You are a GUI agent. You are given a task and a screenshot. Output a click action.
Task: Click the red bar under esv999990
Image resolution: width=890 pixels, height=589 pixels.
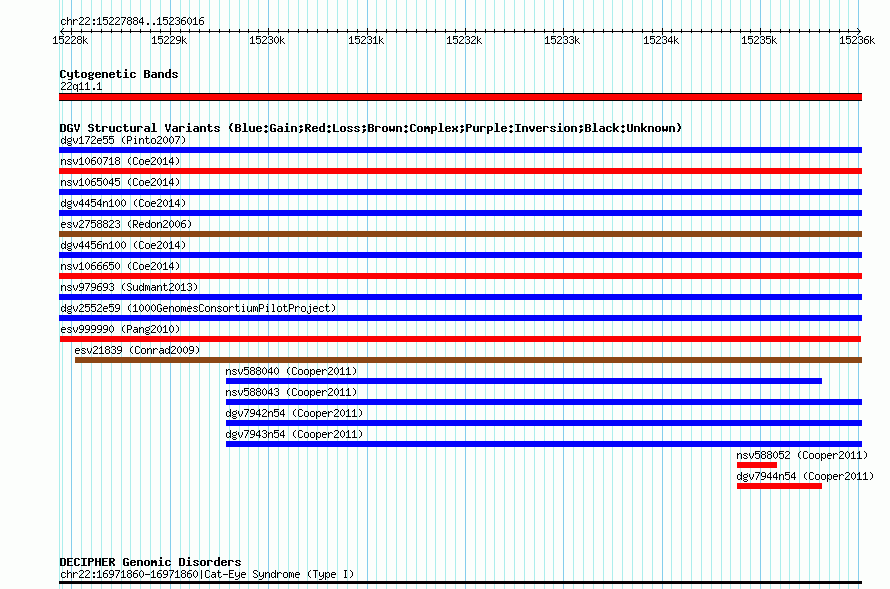pyautogui.click(x=460, y=339)
